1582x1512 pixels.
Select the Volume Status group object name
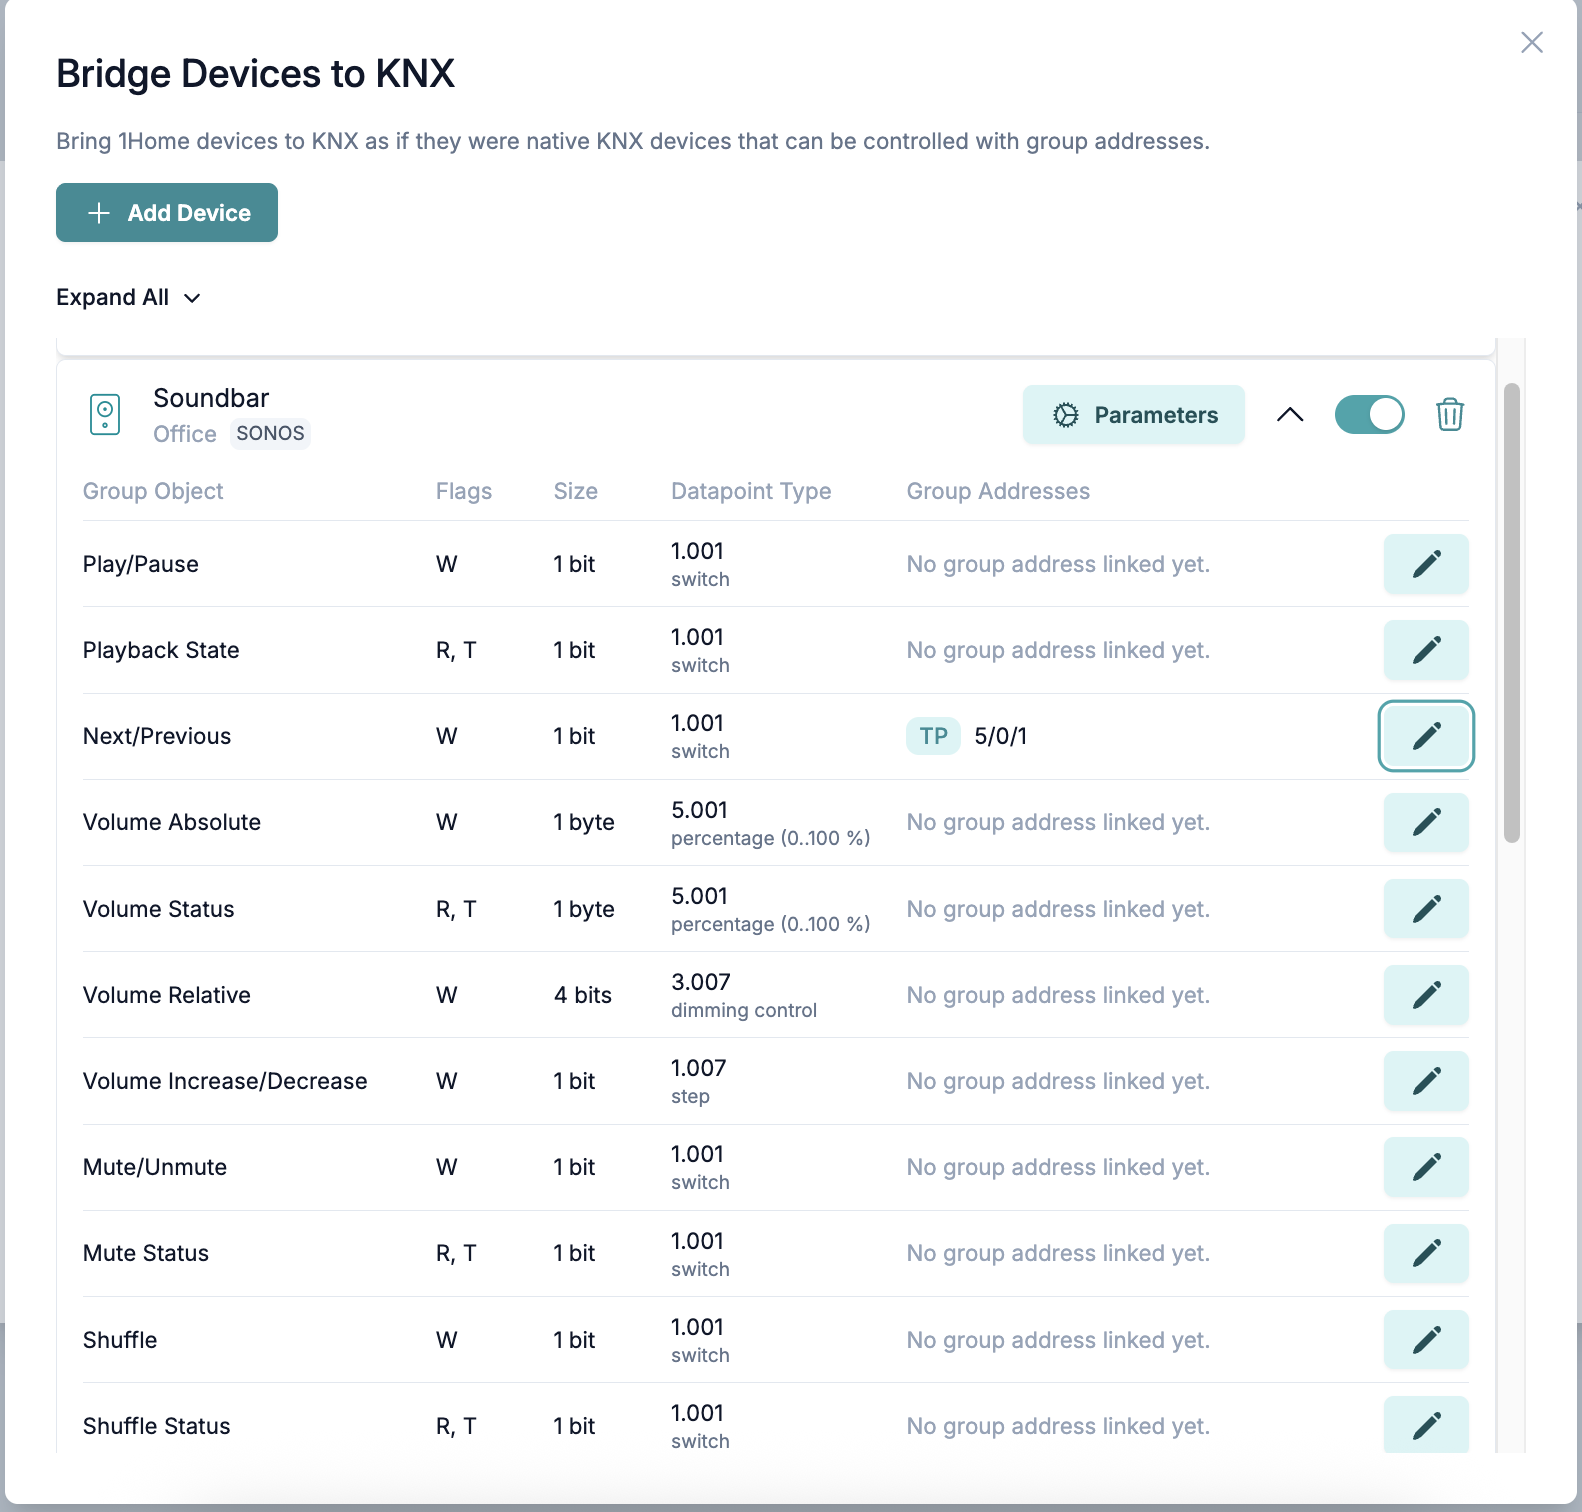pyautogui.click(x=159, y=909)
